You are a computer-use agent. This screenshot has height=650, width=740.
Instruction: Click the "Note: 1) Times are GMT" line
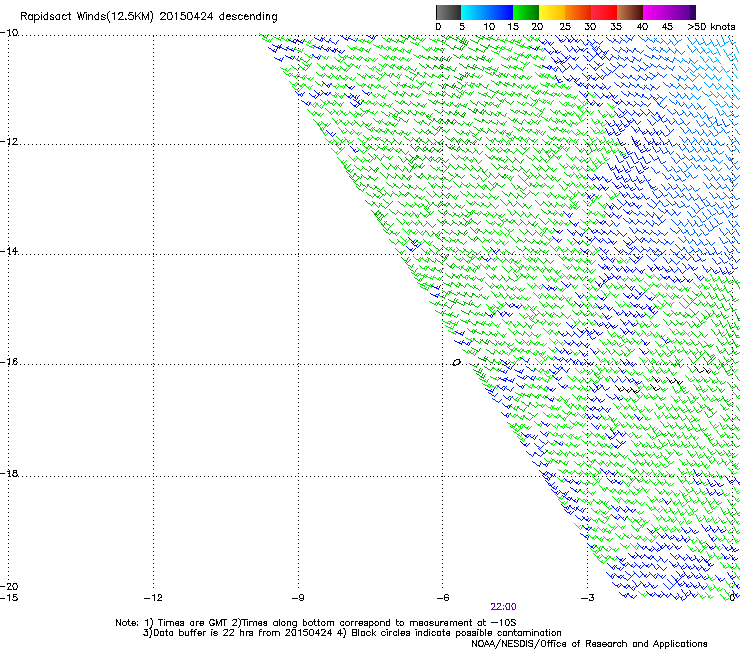click(x=316, y=623)
